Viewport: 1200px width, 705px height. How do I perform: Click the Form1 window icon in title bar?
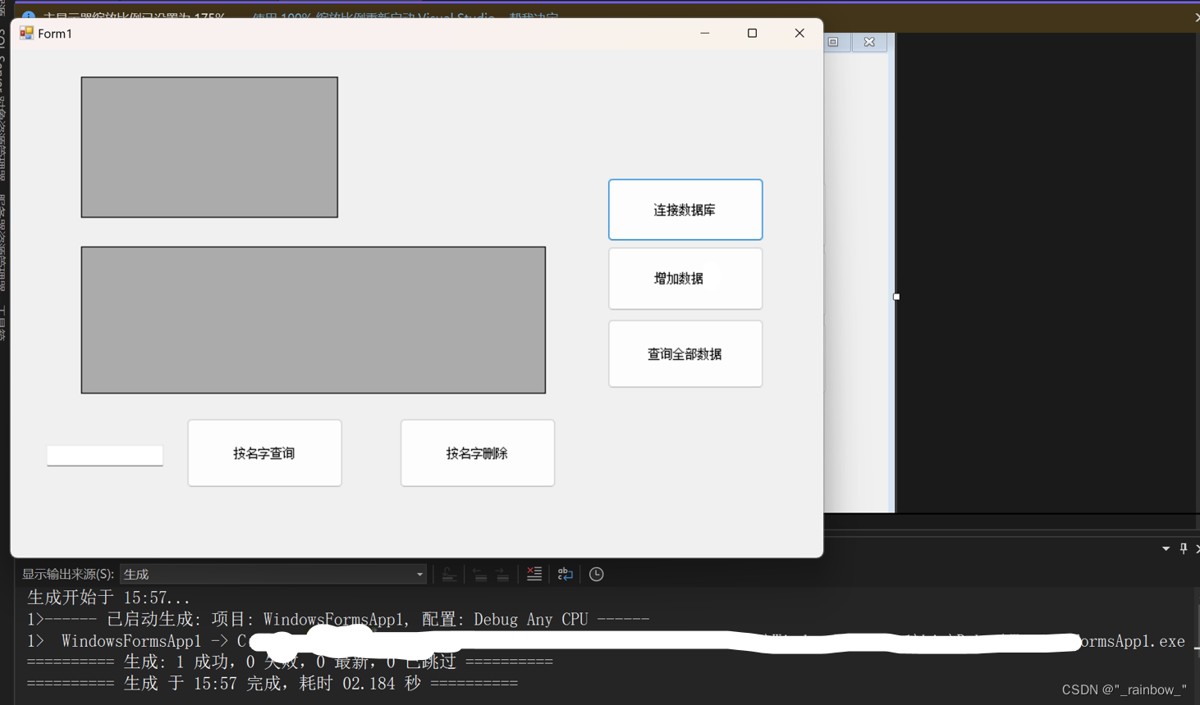pyautogui.click(x=27, y=33)
